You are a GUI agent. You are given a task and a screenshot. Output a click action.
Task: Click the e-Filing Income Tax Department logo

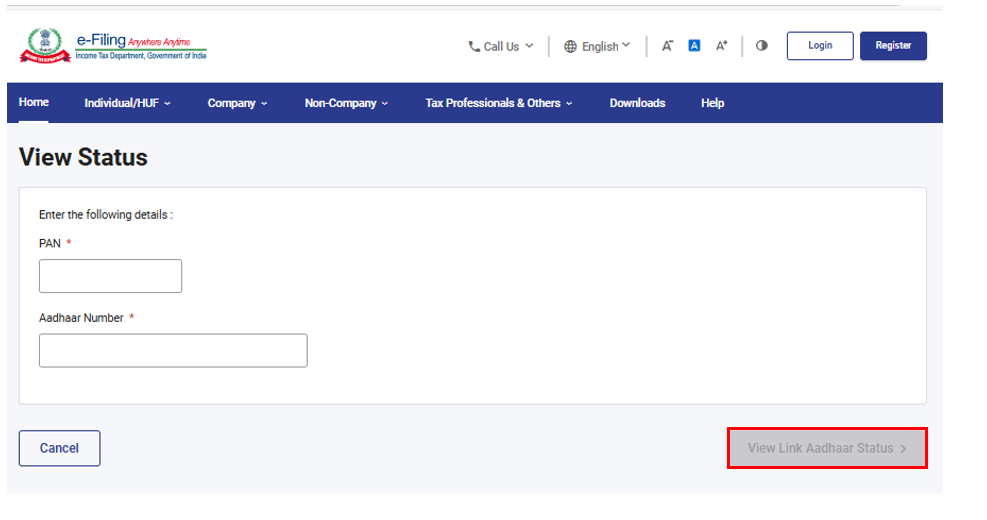(x=113, y=46)
